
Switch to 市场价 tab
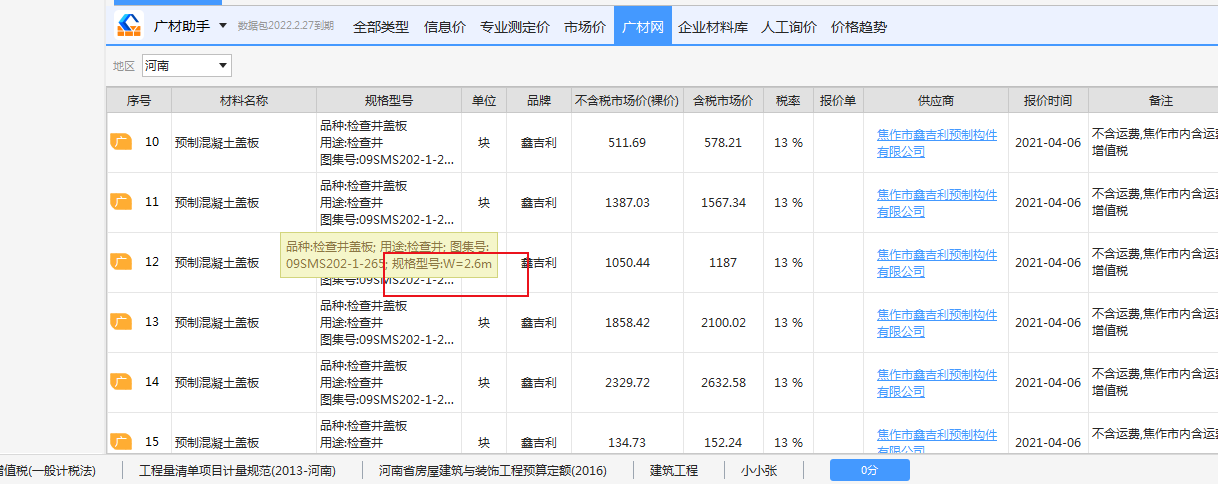(585, 27)
